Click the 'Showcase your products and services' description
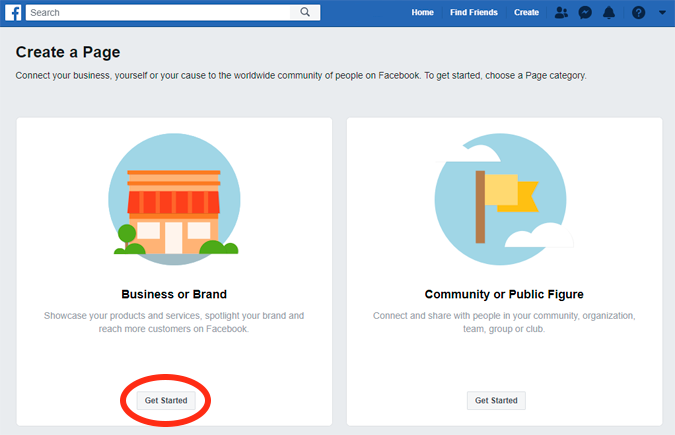 tap(174, 322)
